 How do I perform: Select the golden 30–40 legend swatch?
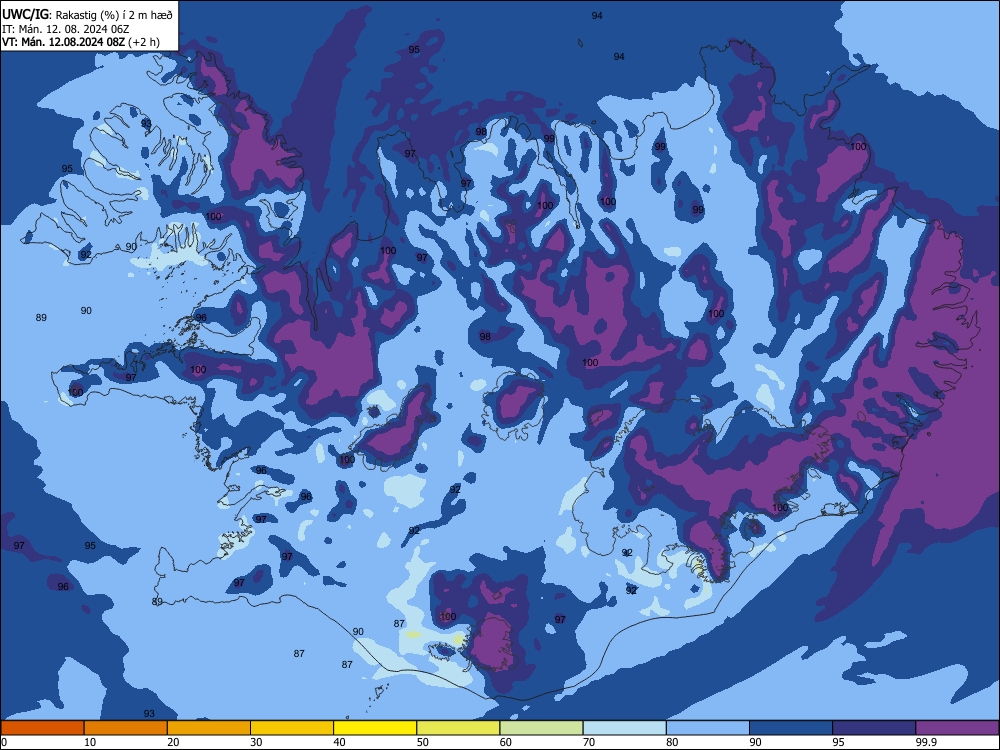pyautogui.click(x=292, y=728)
